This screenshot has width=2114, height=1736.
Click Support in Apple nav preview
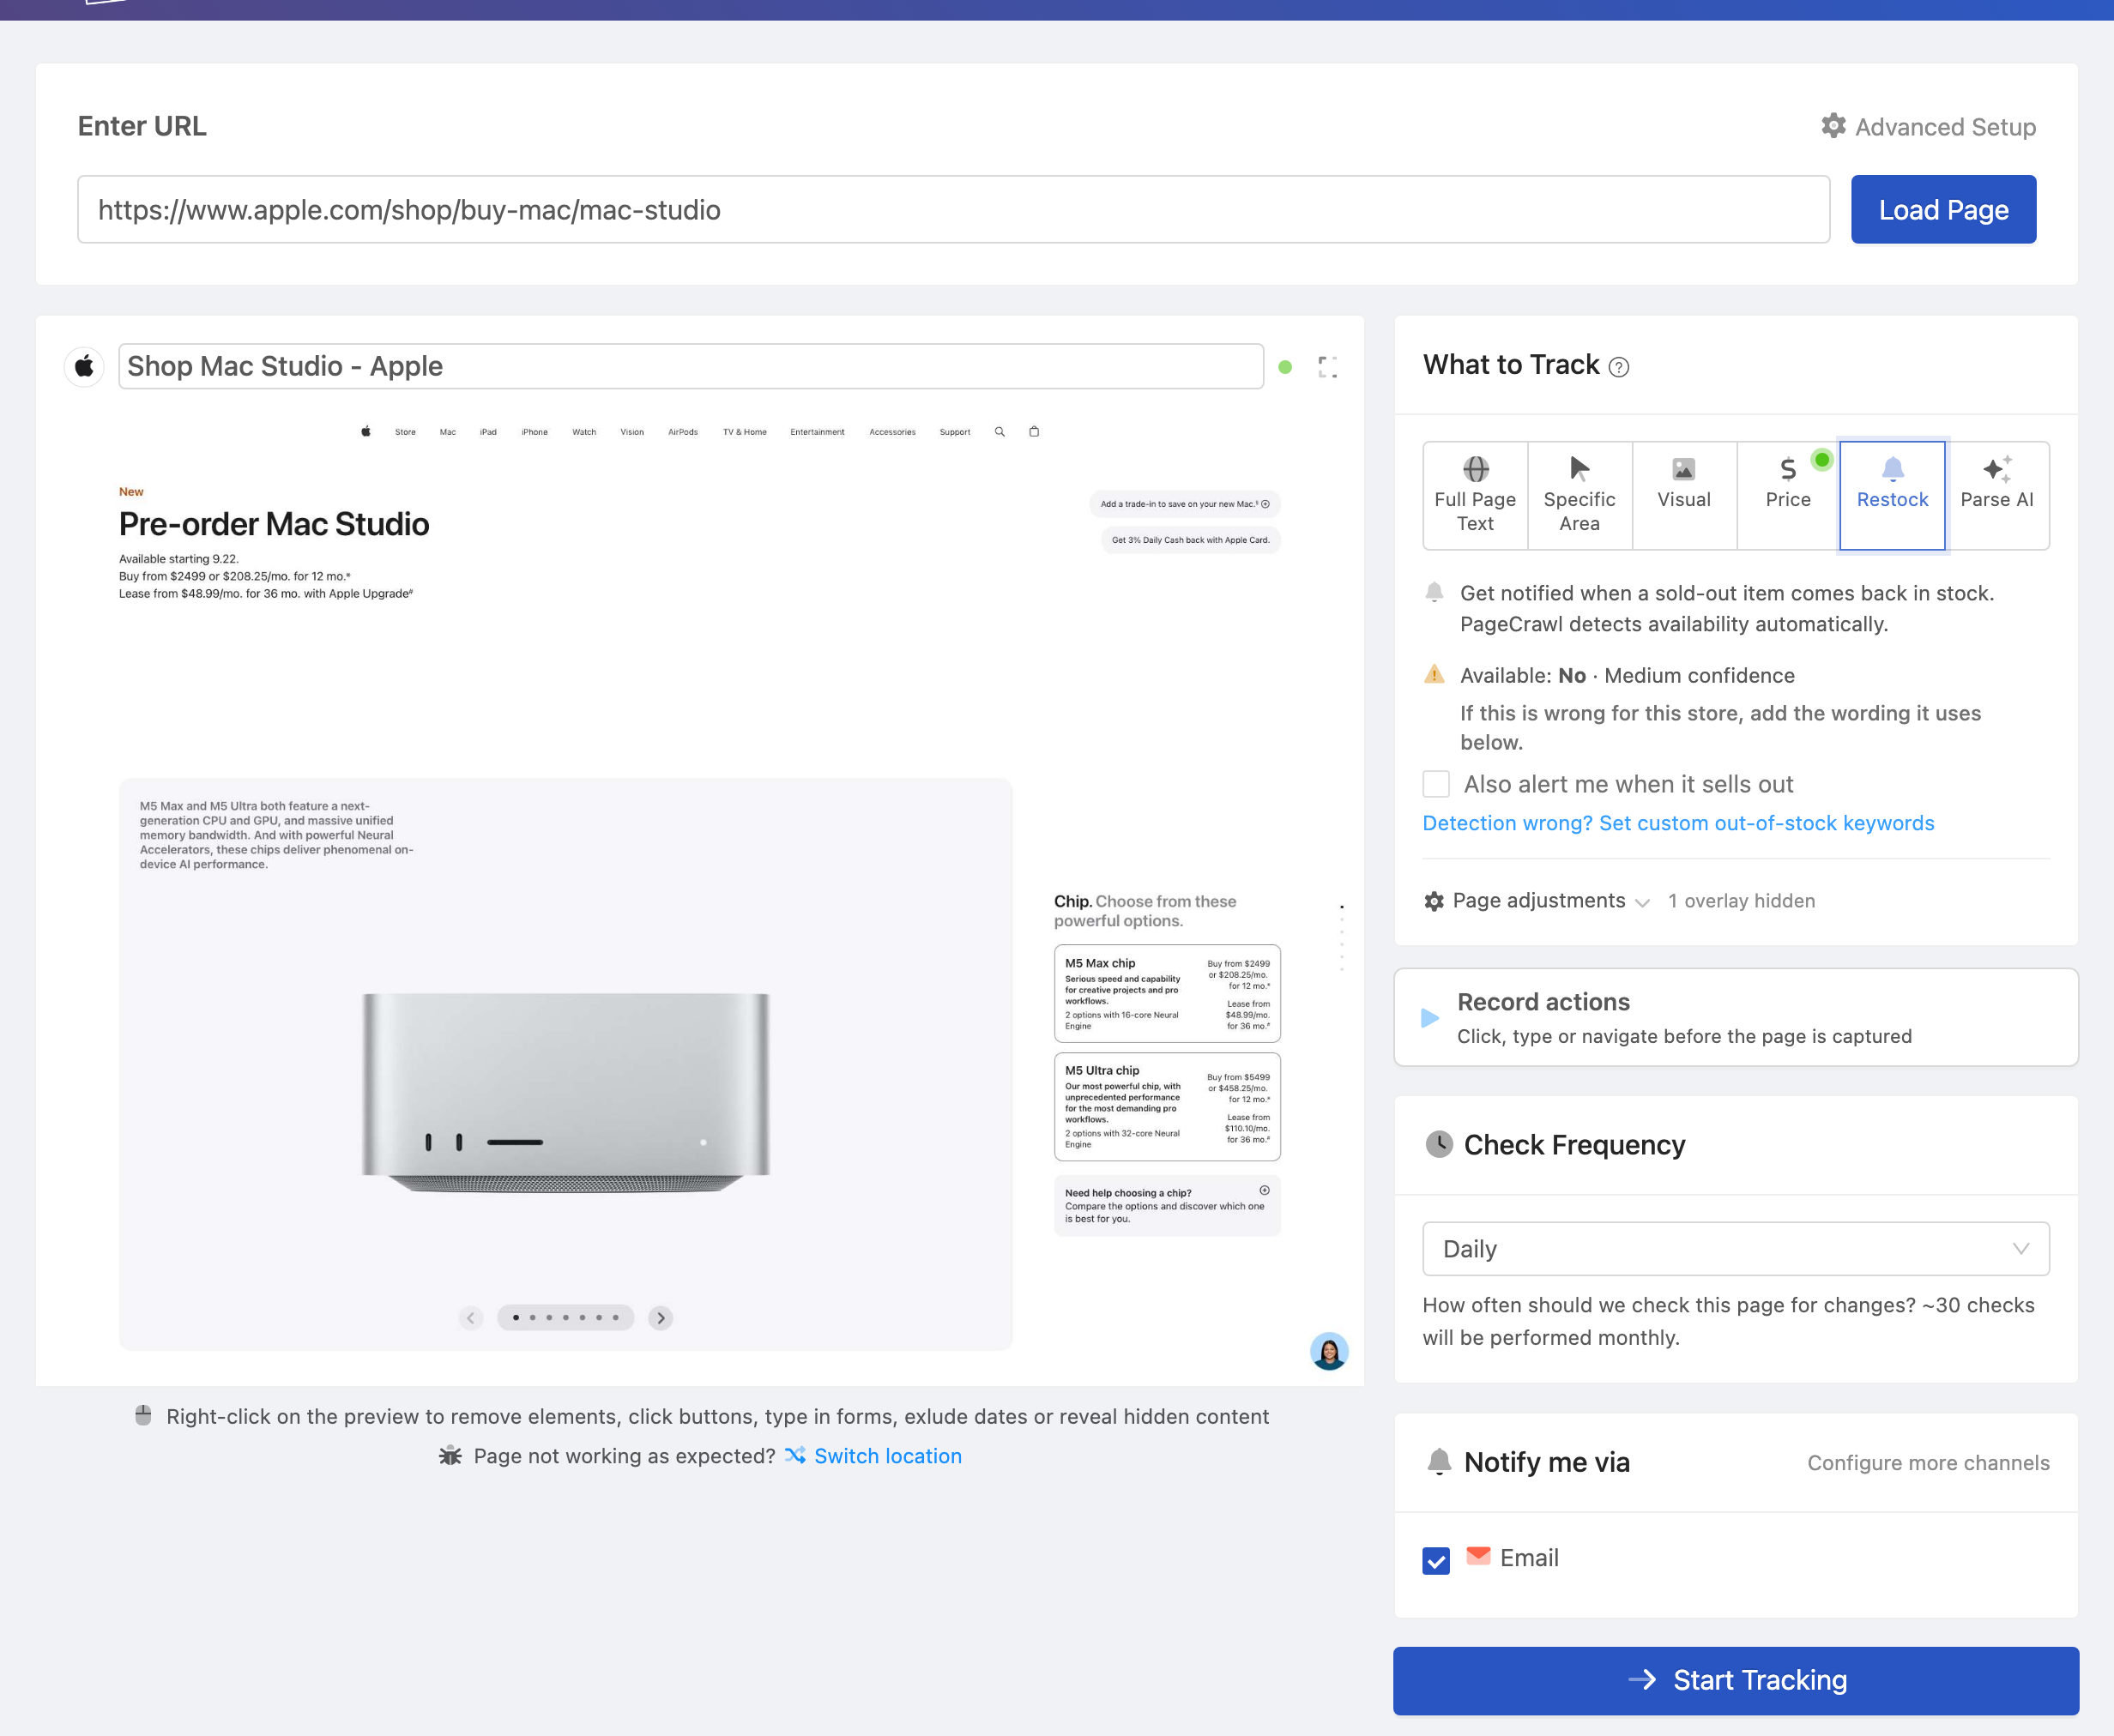click(x=955, y=432)
